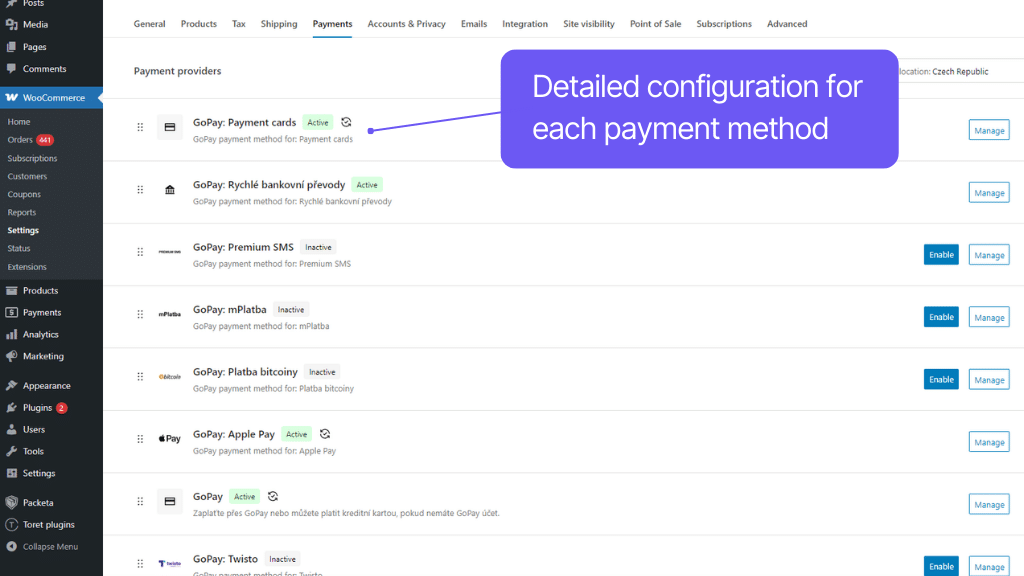Enable the GoPay mPlatba payment method
Screen dimensions: 1024x576
[941, 316]
